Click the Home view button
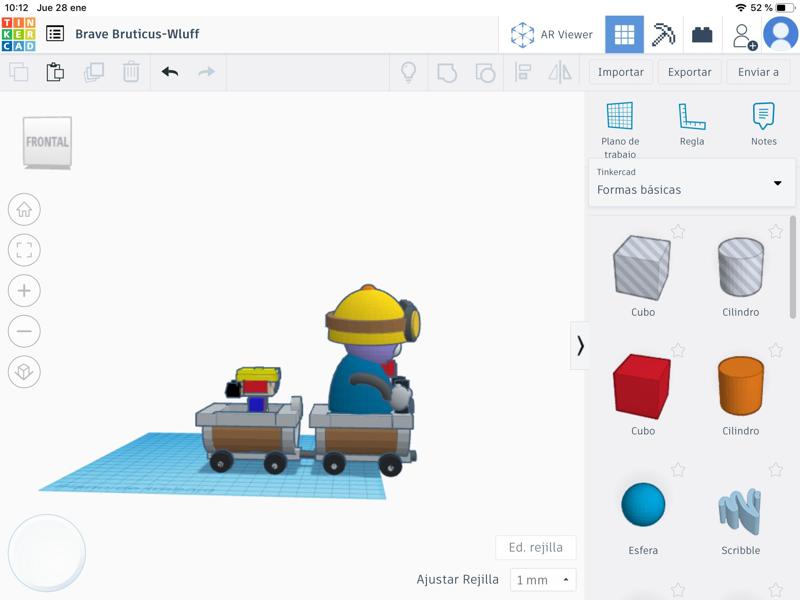This screenshot has width=800, height=600. pos(24,209)
